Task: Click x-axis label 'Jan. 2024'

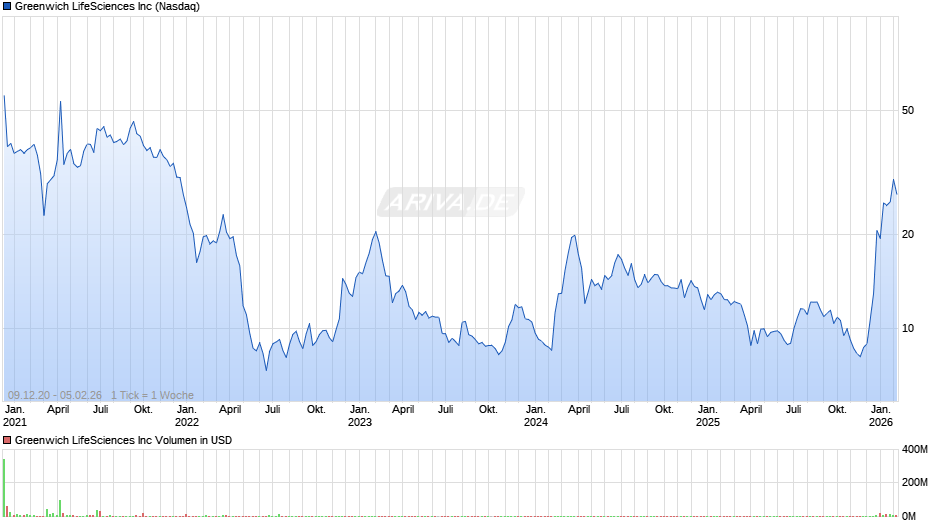Action: click(535, 416)
